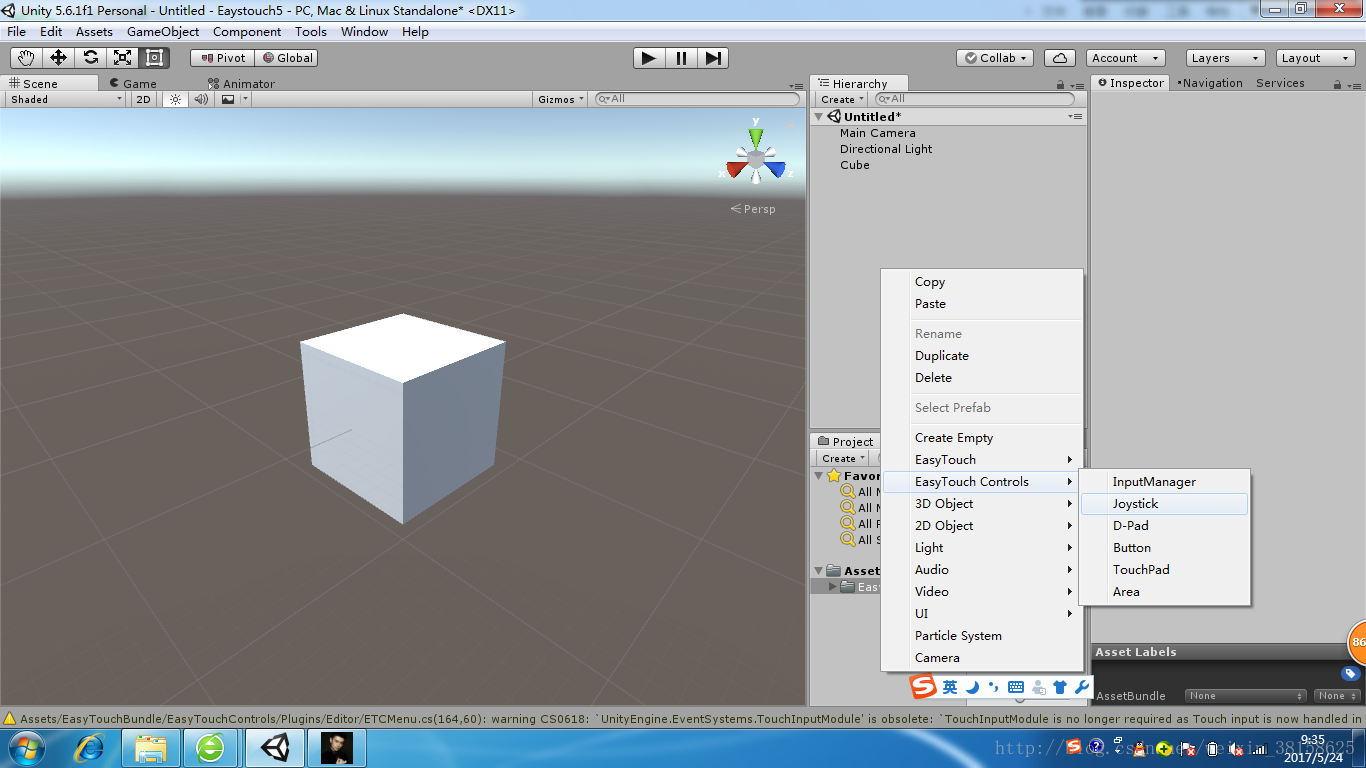Select the Hand tool
The height and width of the screenshot is (768, 1366).
click(26, 58)
